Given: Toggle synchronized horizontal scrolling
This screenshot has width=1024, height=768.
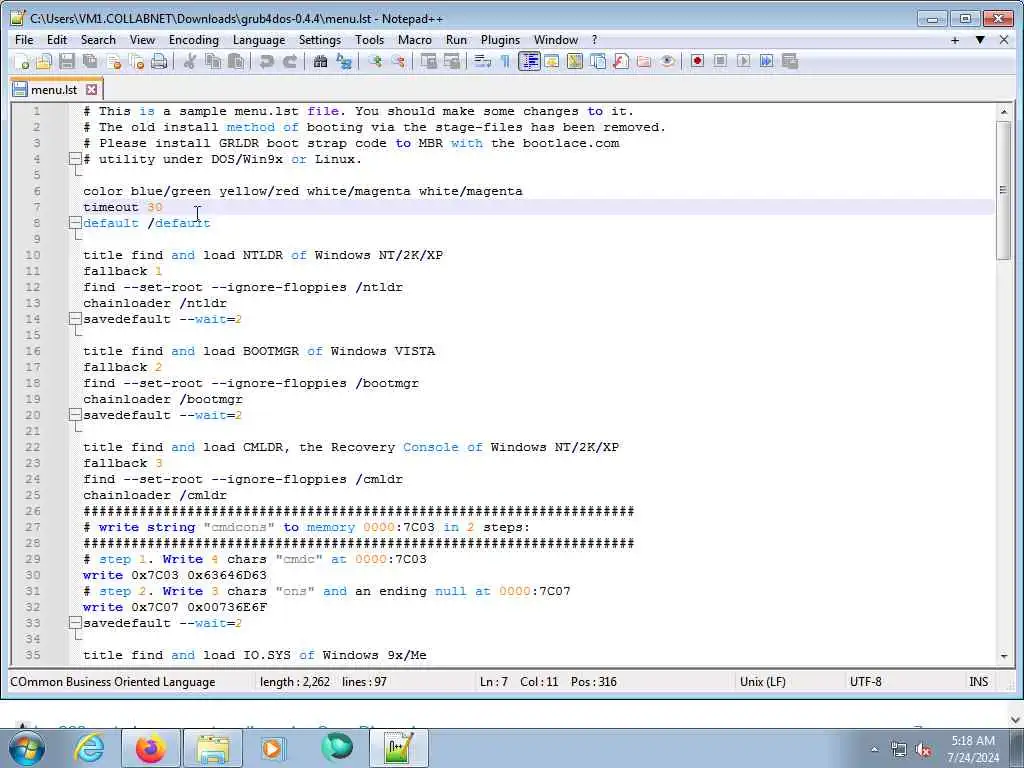Looking at the screenshot, I should (452, 61).
